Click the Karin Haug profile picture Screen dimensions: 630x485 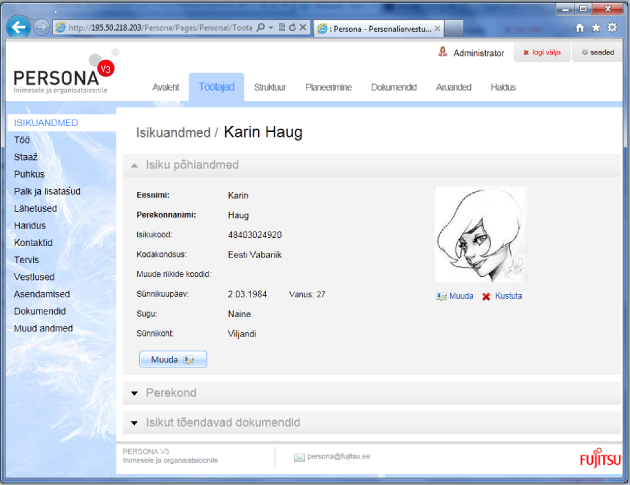click(x=479, y=236)
